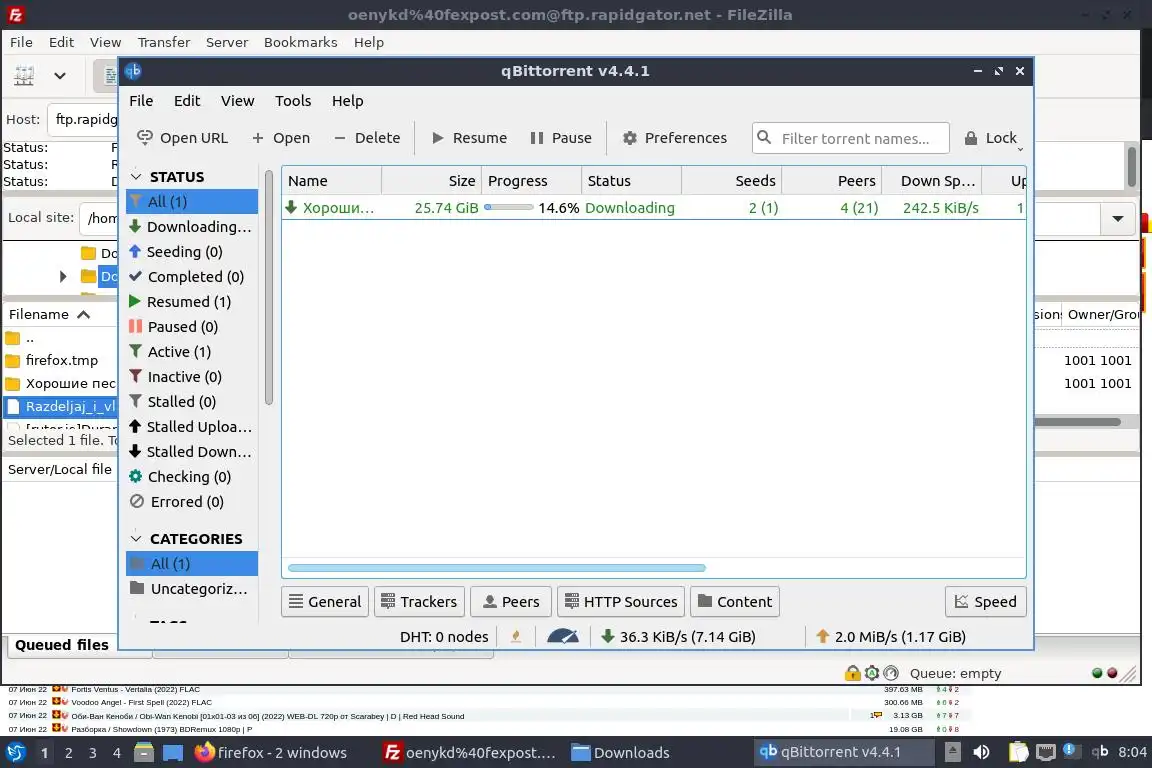Filter by Completed (0) torrents

pyautogui.click(x=192, y=276)
